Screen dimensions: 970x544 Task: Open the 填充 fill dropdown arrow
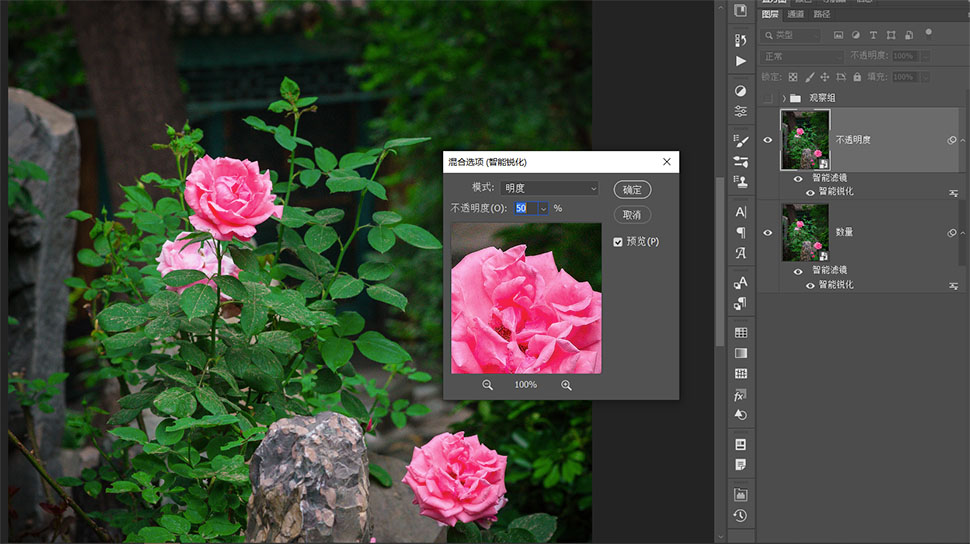coord(925,77)
